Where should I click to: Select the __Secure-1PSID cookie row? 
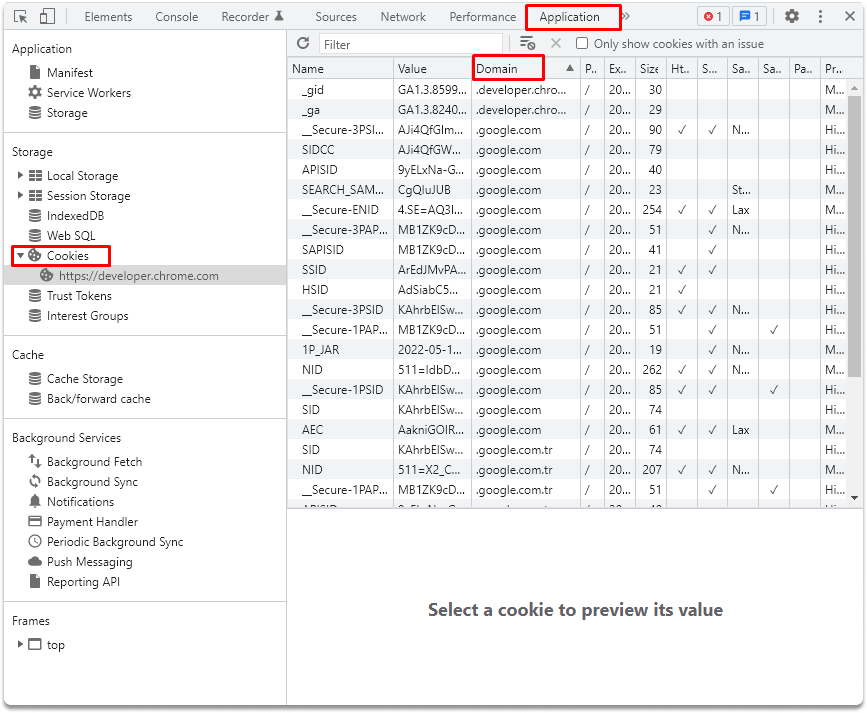(567, 390)
